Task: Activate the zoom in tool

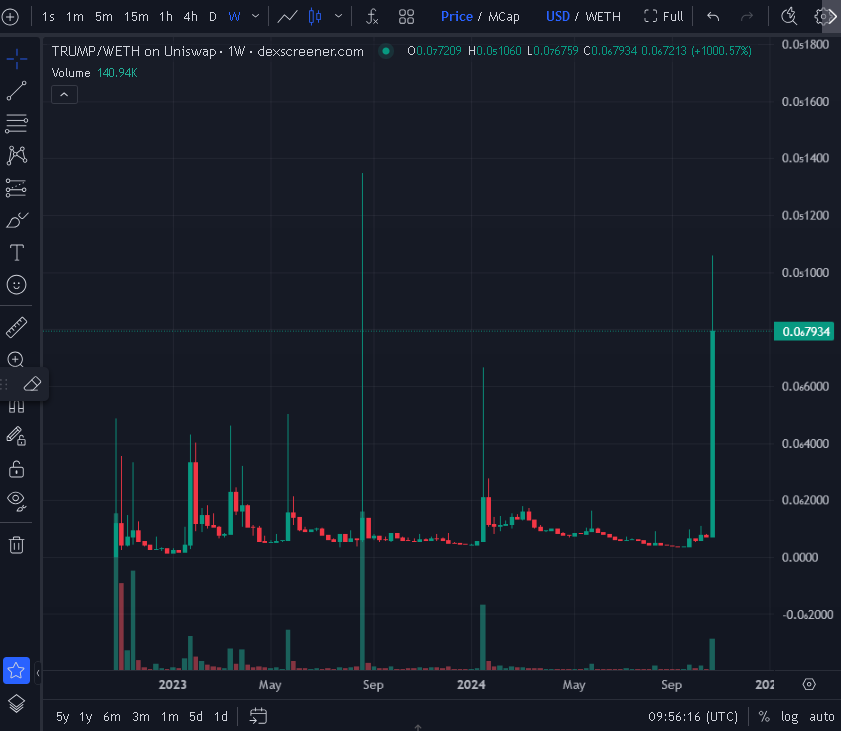Action: tap(16, 359)
